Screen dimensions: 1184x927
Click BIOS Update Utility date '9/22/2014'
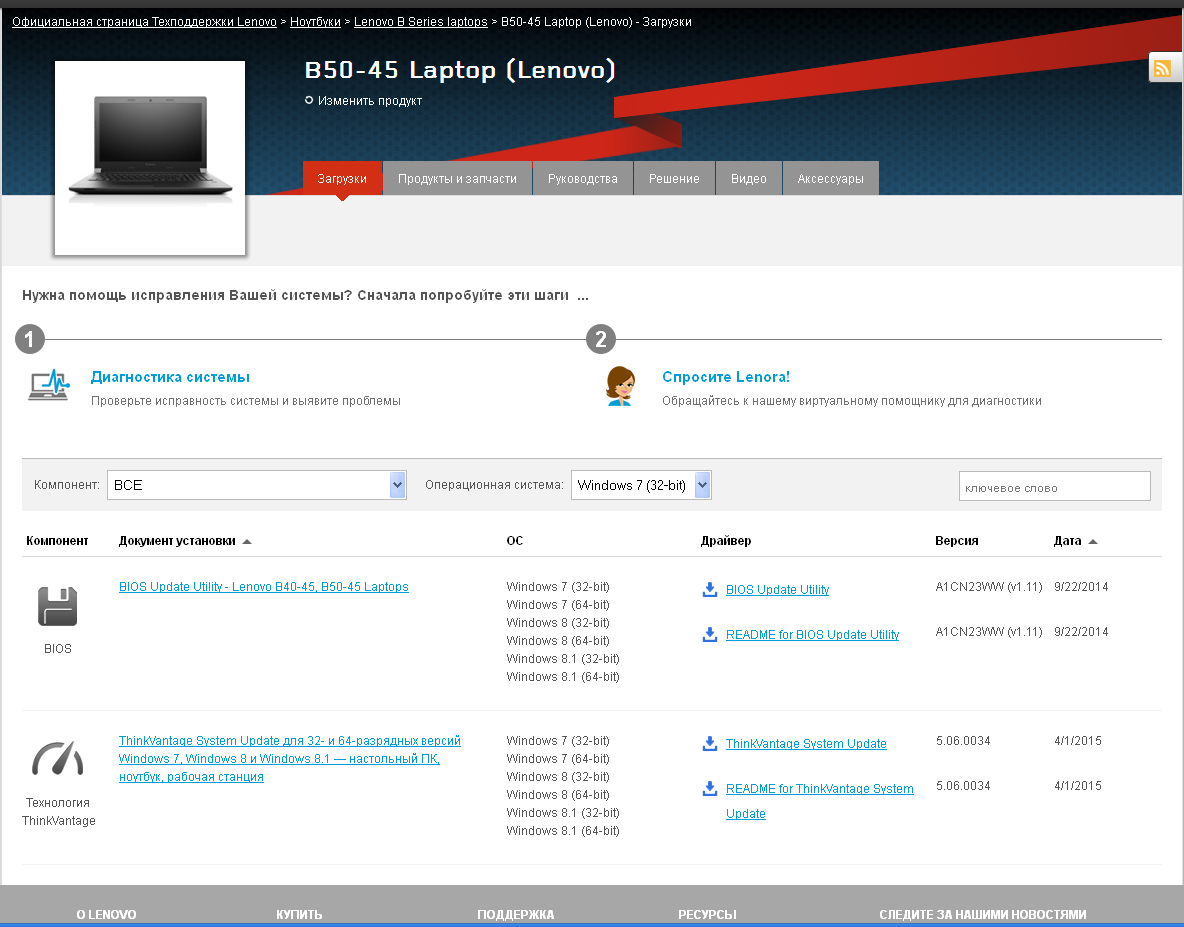click(x=1081, y=587)
